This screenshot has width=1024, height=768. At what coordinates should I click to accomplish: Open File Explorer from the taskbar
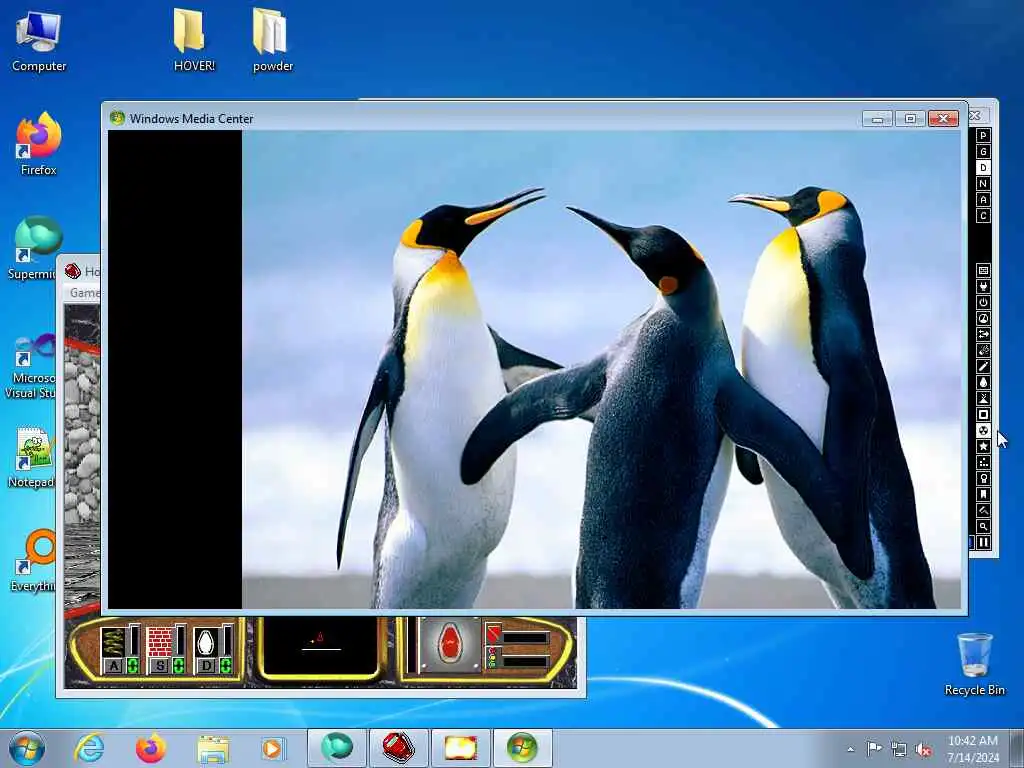click(x=213, y=748)
